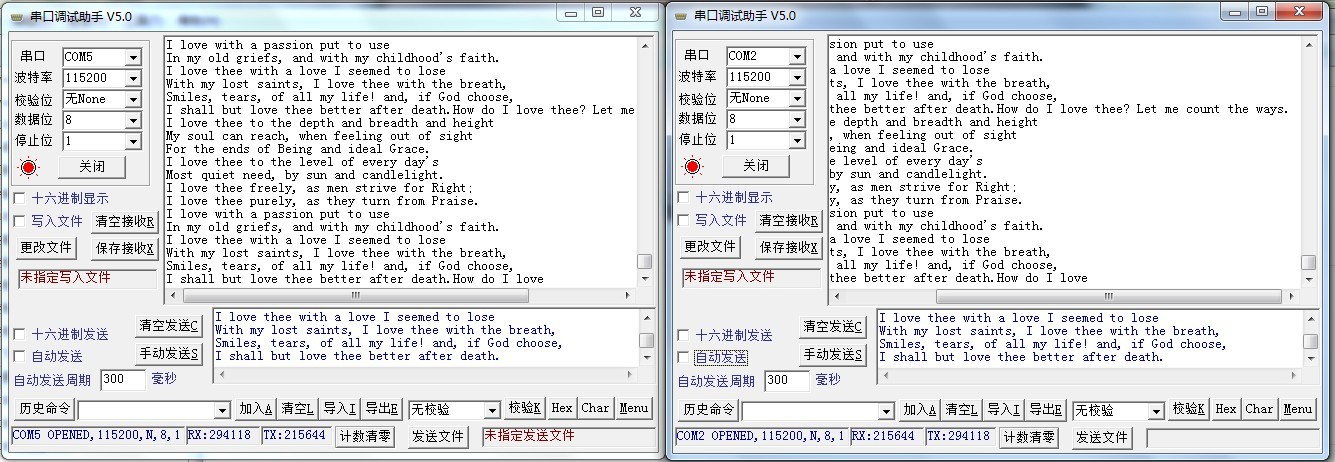Reset counters in COM2 window
The height and width of the screenshot is (462, 1335).
tap(1029, 437)
